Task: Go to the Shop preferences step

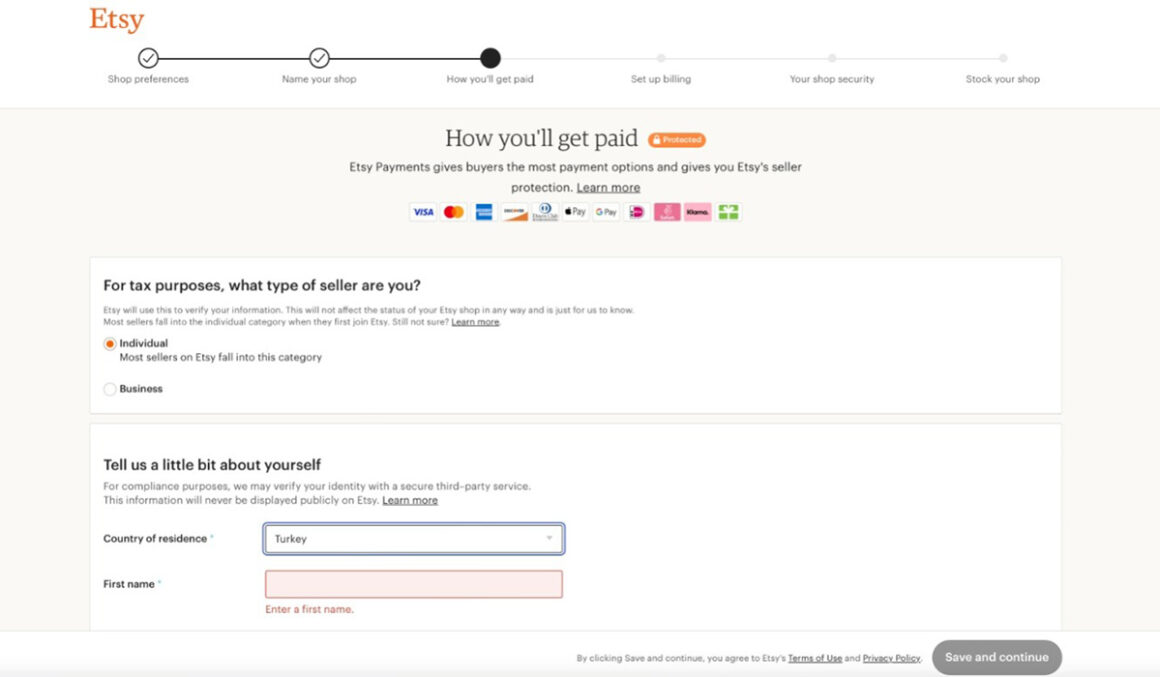Action: click(x=148, y=59)
